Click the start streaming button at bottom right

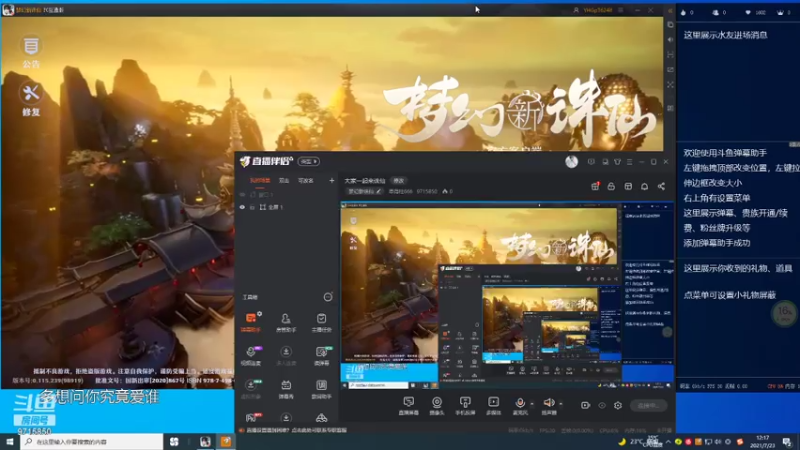click(x=648, y=406)
